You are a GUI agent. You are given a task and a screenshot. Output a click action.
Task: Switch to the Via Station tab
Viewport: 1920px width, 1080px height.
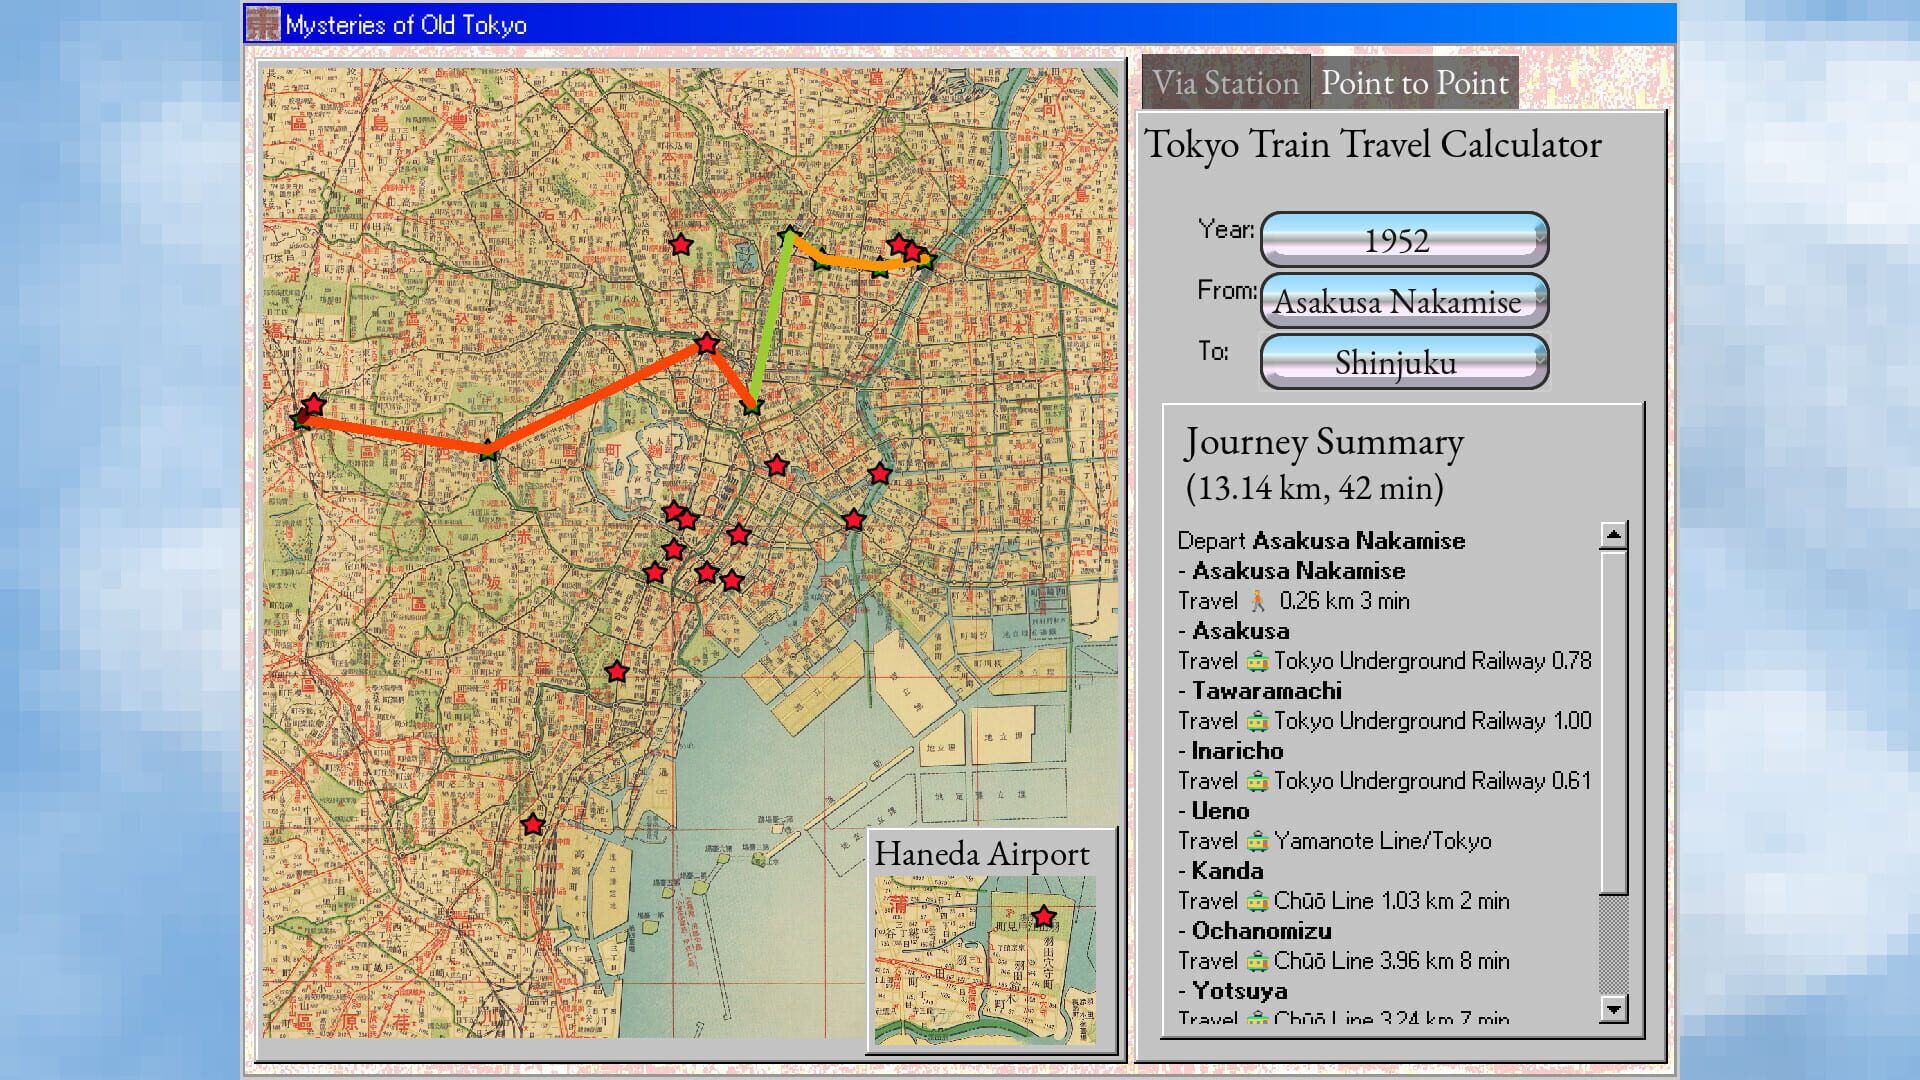coord(1227,82)
